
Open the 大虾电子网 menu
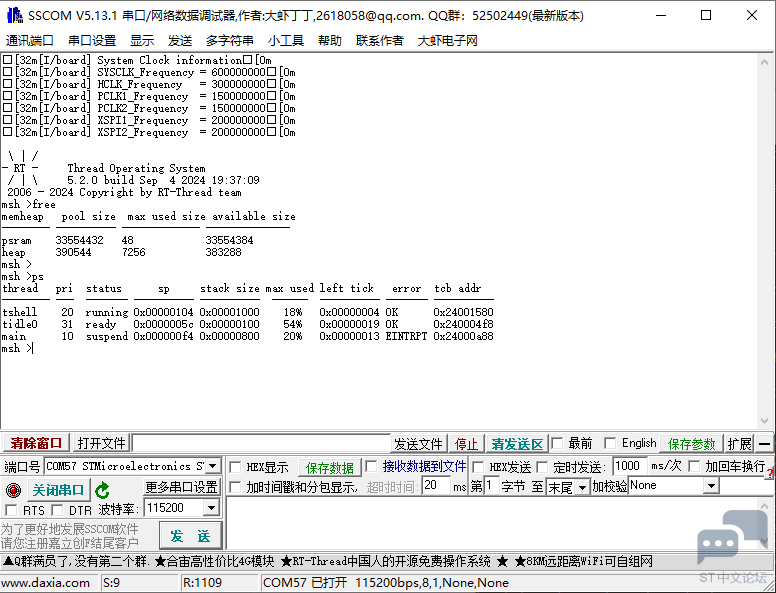pyautogui.click(x=447, y=41)
